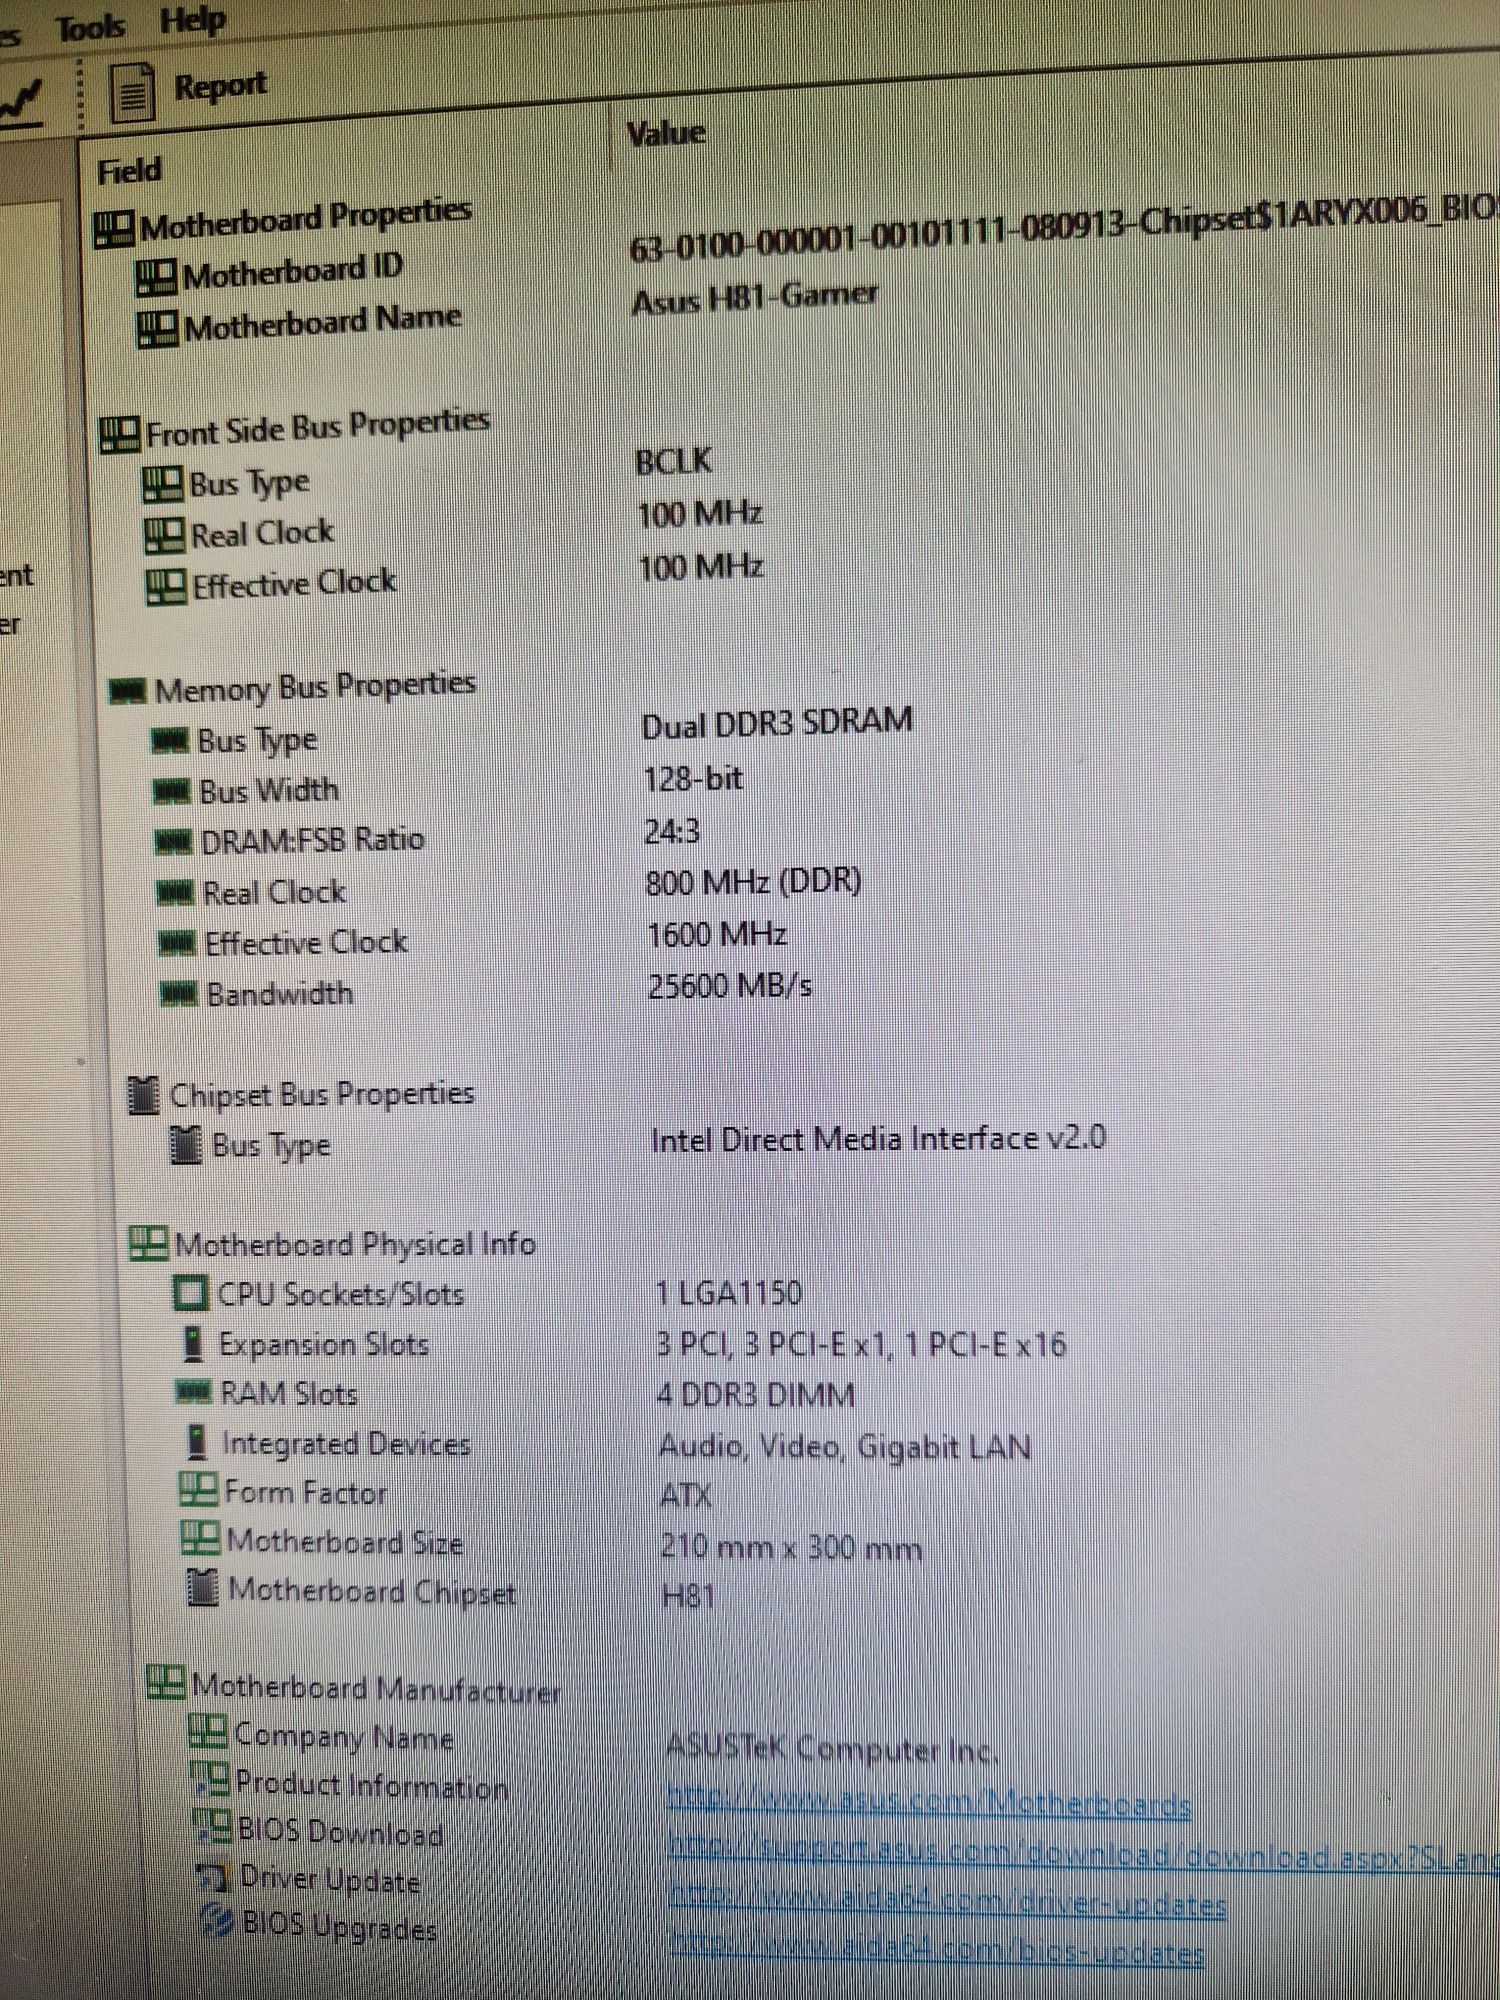
Task: Select the '128-bit' bus width value
Action: pyautogui.click(x=693, y=779)
